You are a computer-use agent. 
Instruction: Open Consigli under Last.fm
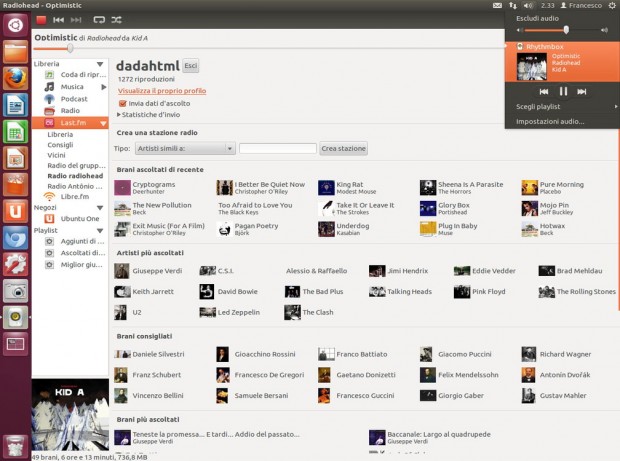coord(60,145)
